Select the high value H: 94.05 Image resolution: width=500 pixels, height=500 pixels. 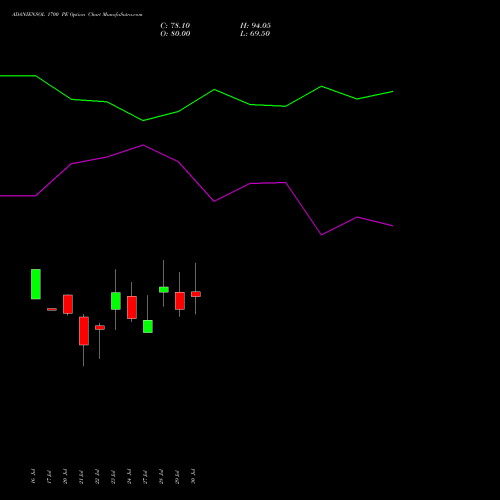tap(255, 26)
